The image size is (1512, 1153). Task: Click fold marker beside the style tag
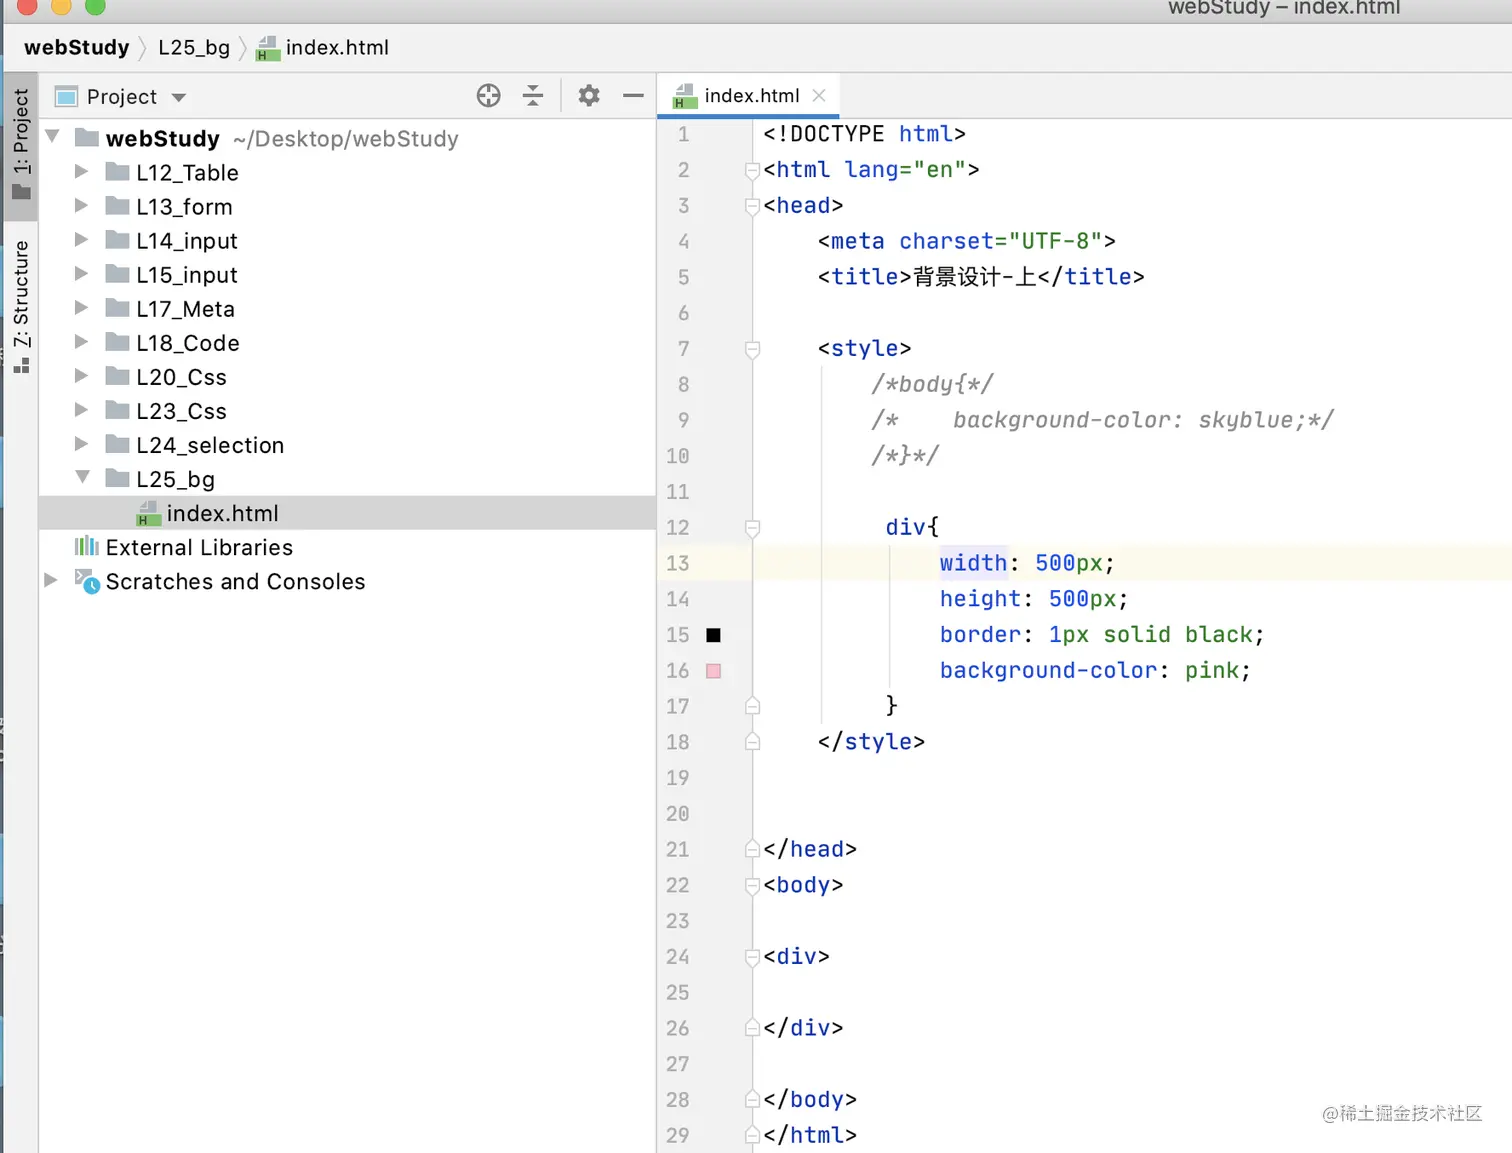752,349
